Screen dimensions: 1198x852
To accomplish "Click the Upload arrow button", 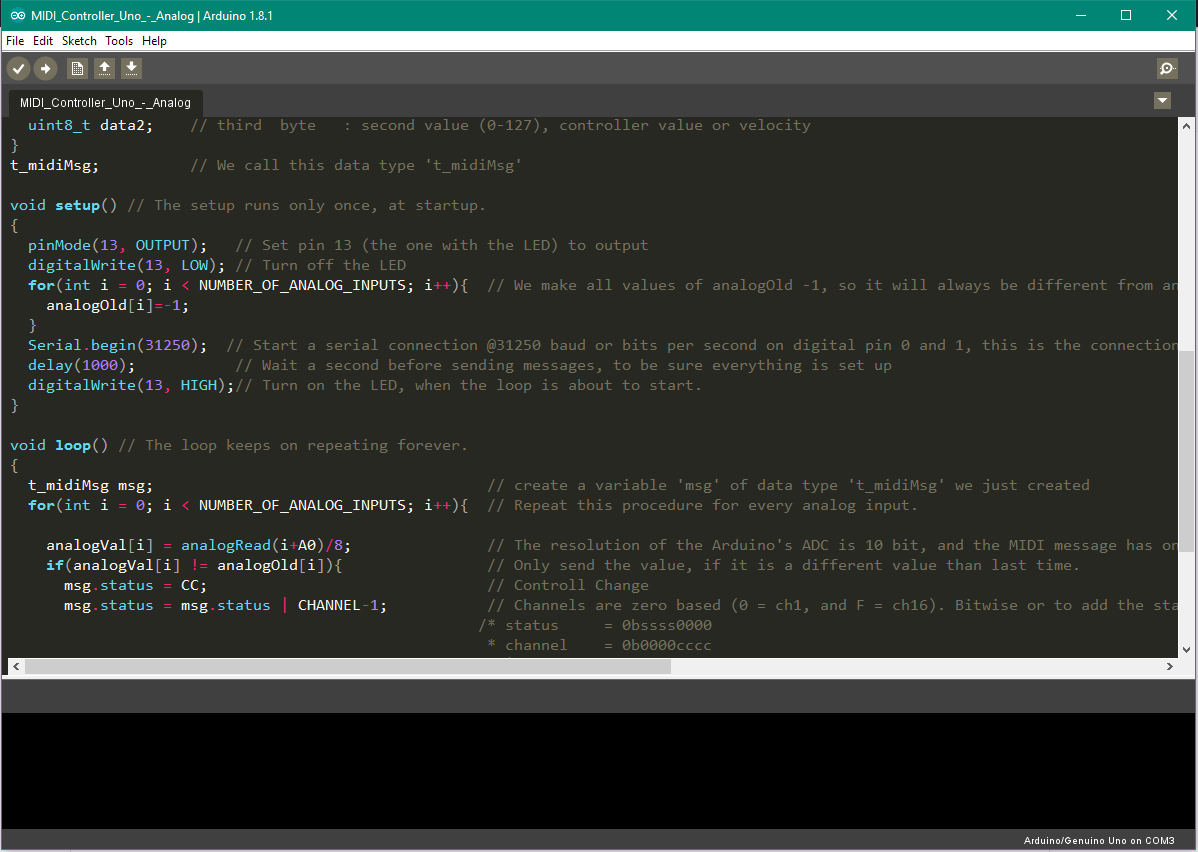I will pos(46,69).
